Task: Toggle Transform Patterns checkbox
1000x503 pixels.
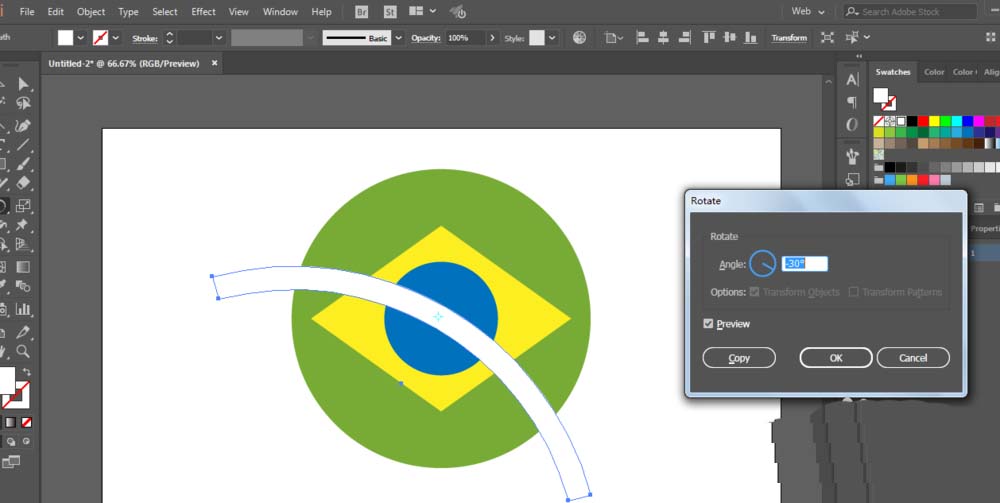Action: point(853,292)
